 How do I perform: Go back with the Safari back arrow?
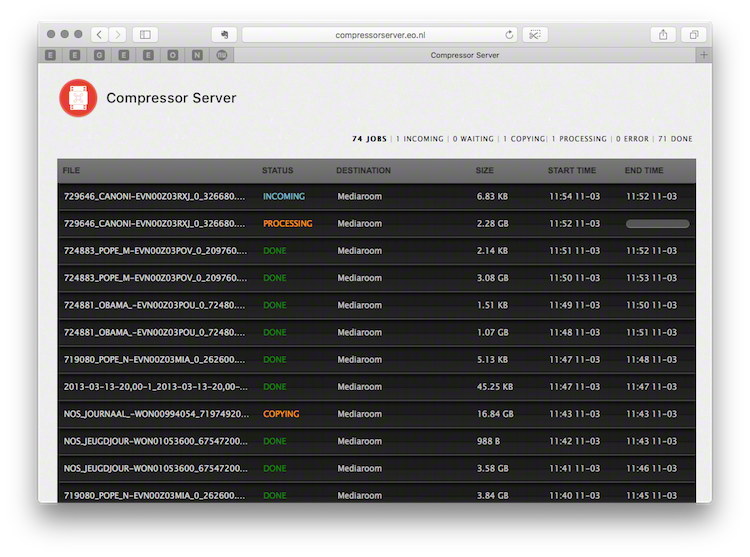tap(99, 34)
